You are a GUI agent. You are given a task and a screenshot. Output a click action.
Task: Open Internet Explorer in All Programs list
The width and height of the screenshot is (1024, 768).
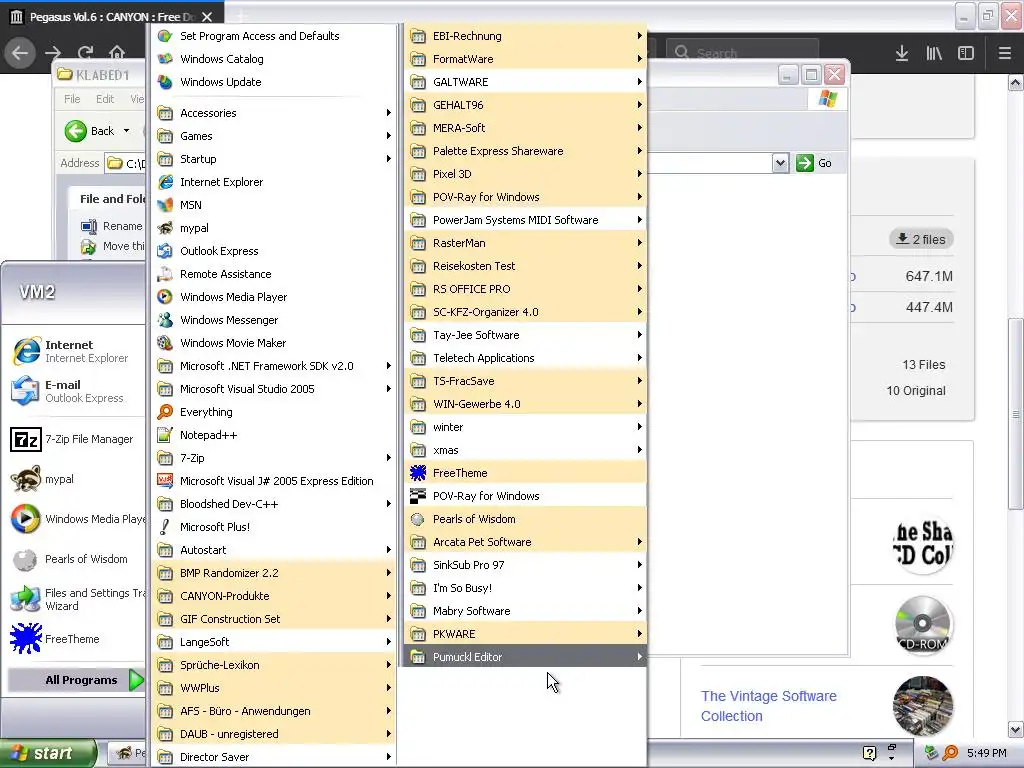[273, 182]
